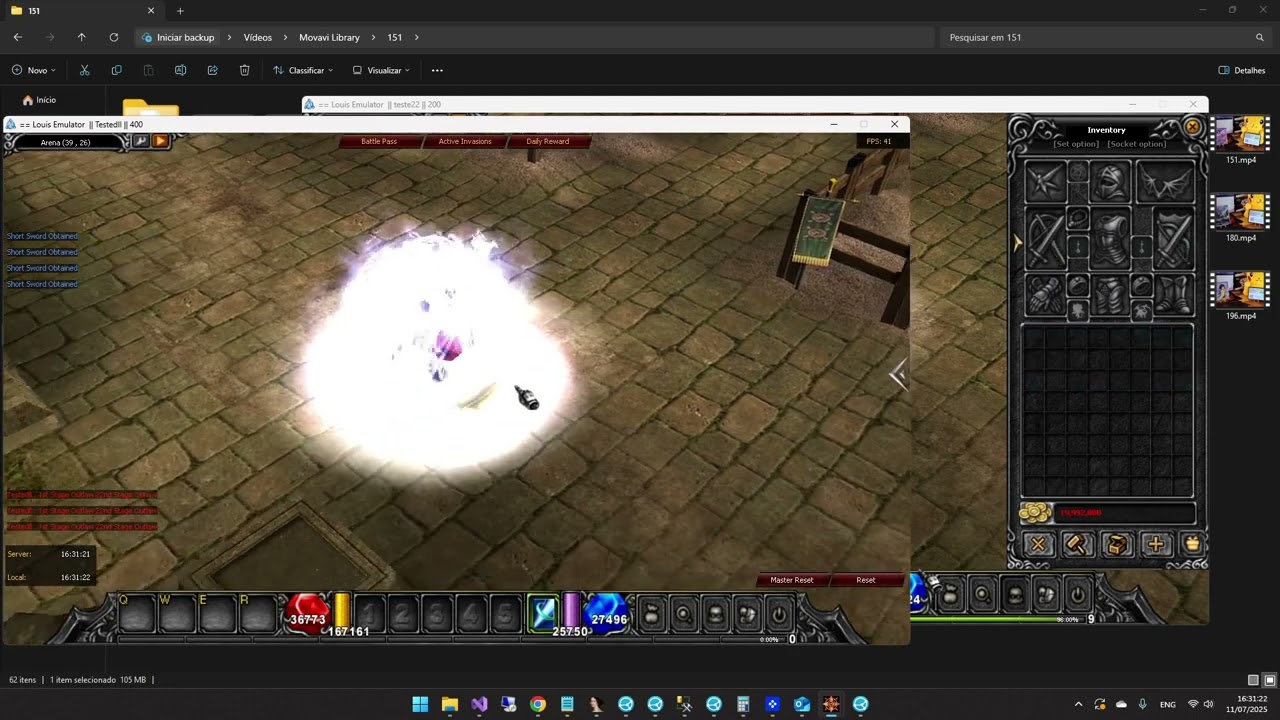Viewport: 1280px width, 720px height.
Task: Select the left-hand weapon slot
Action: coord(1046,238)
